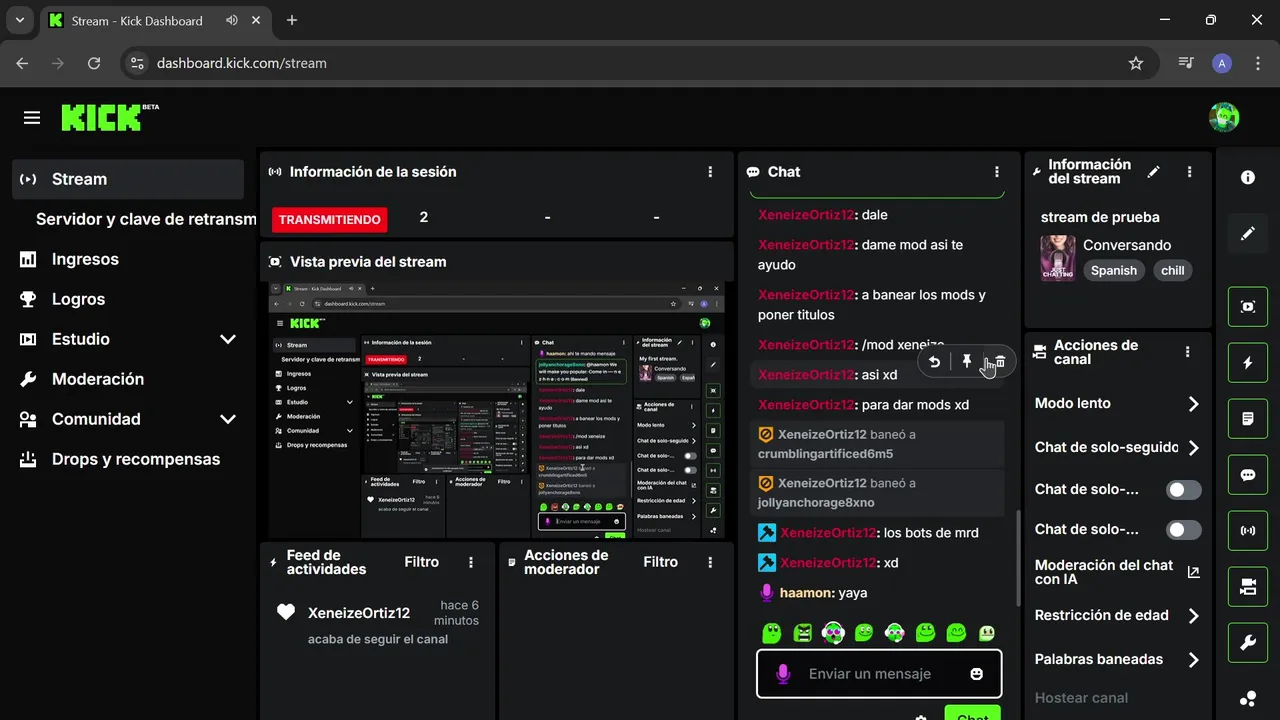Open Acciones de canal three-dot menu
1280x720 pixels.
click(x=1188, y=352)
